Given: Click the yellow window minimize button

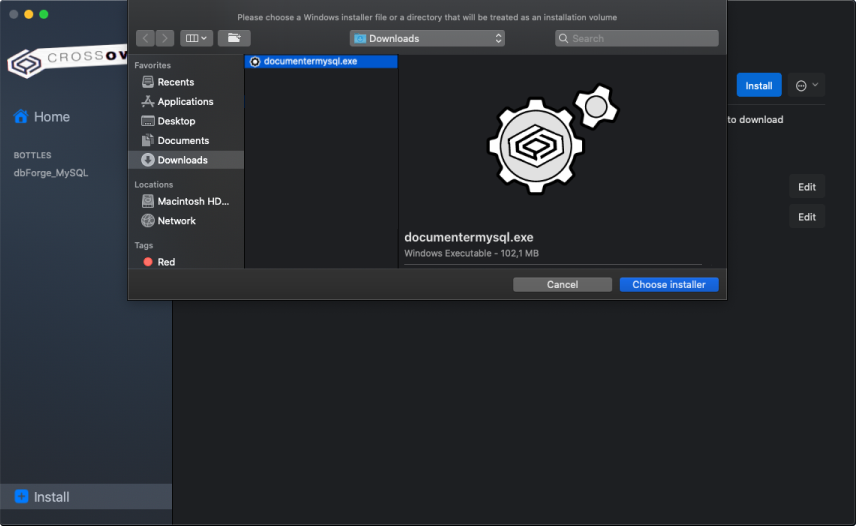Looking at the screenshot, I should [x=28, y=14].
